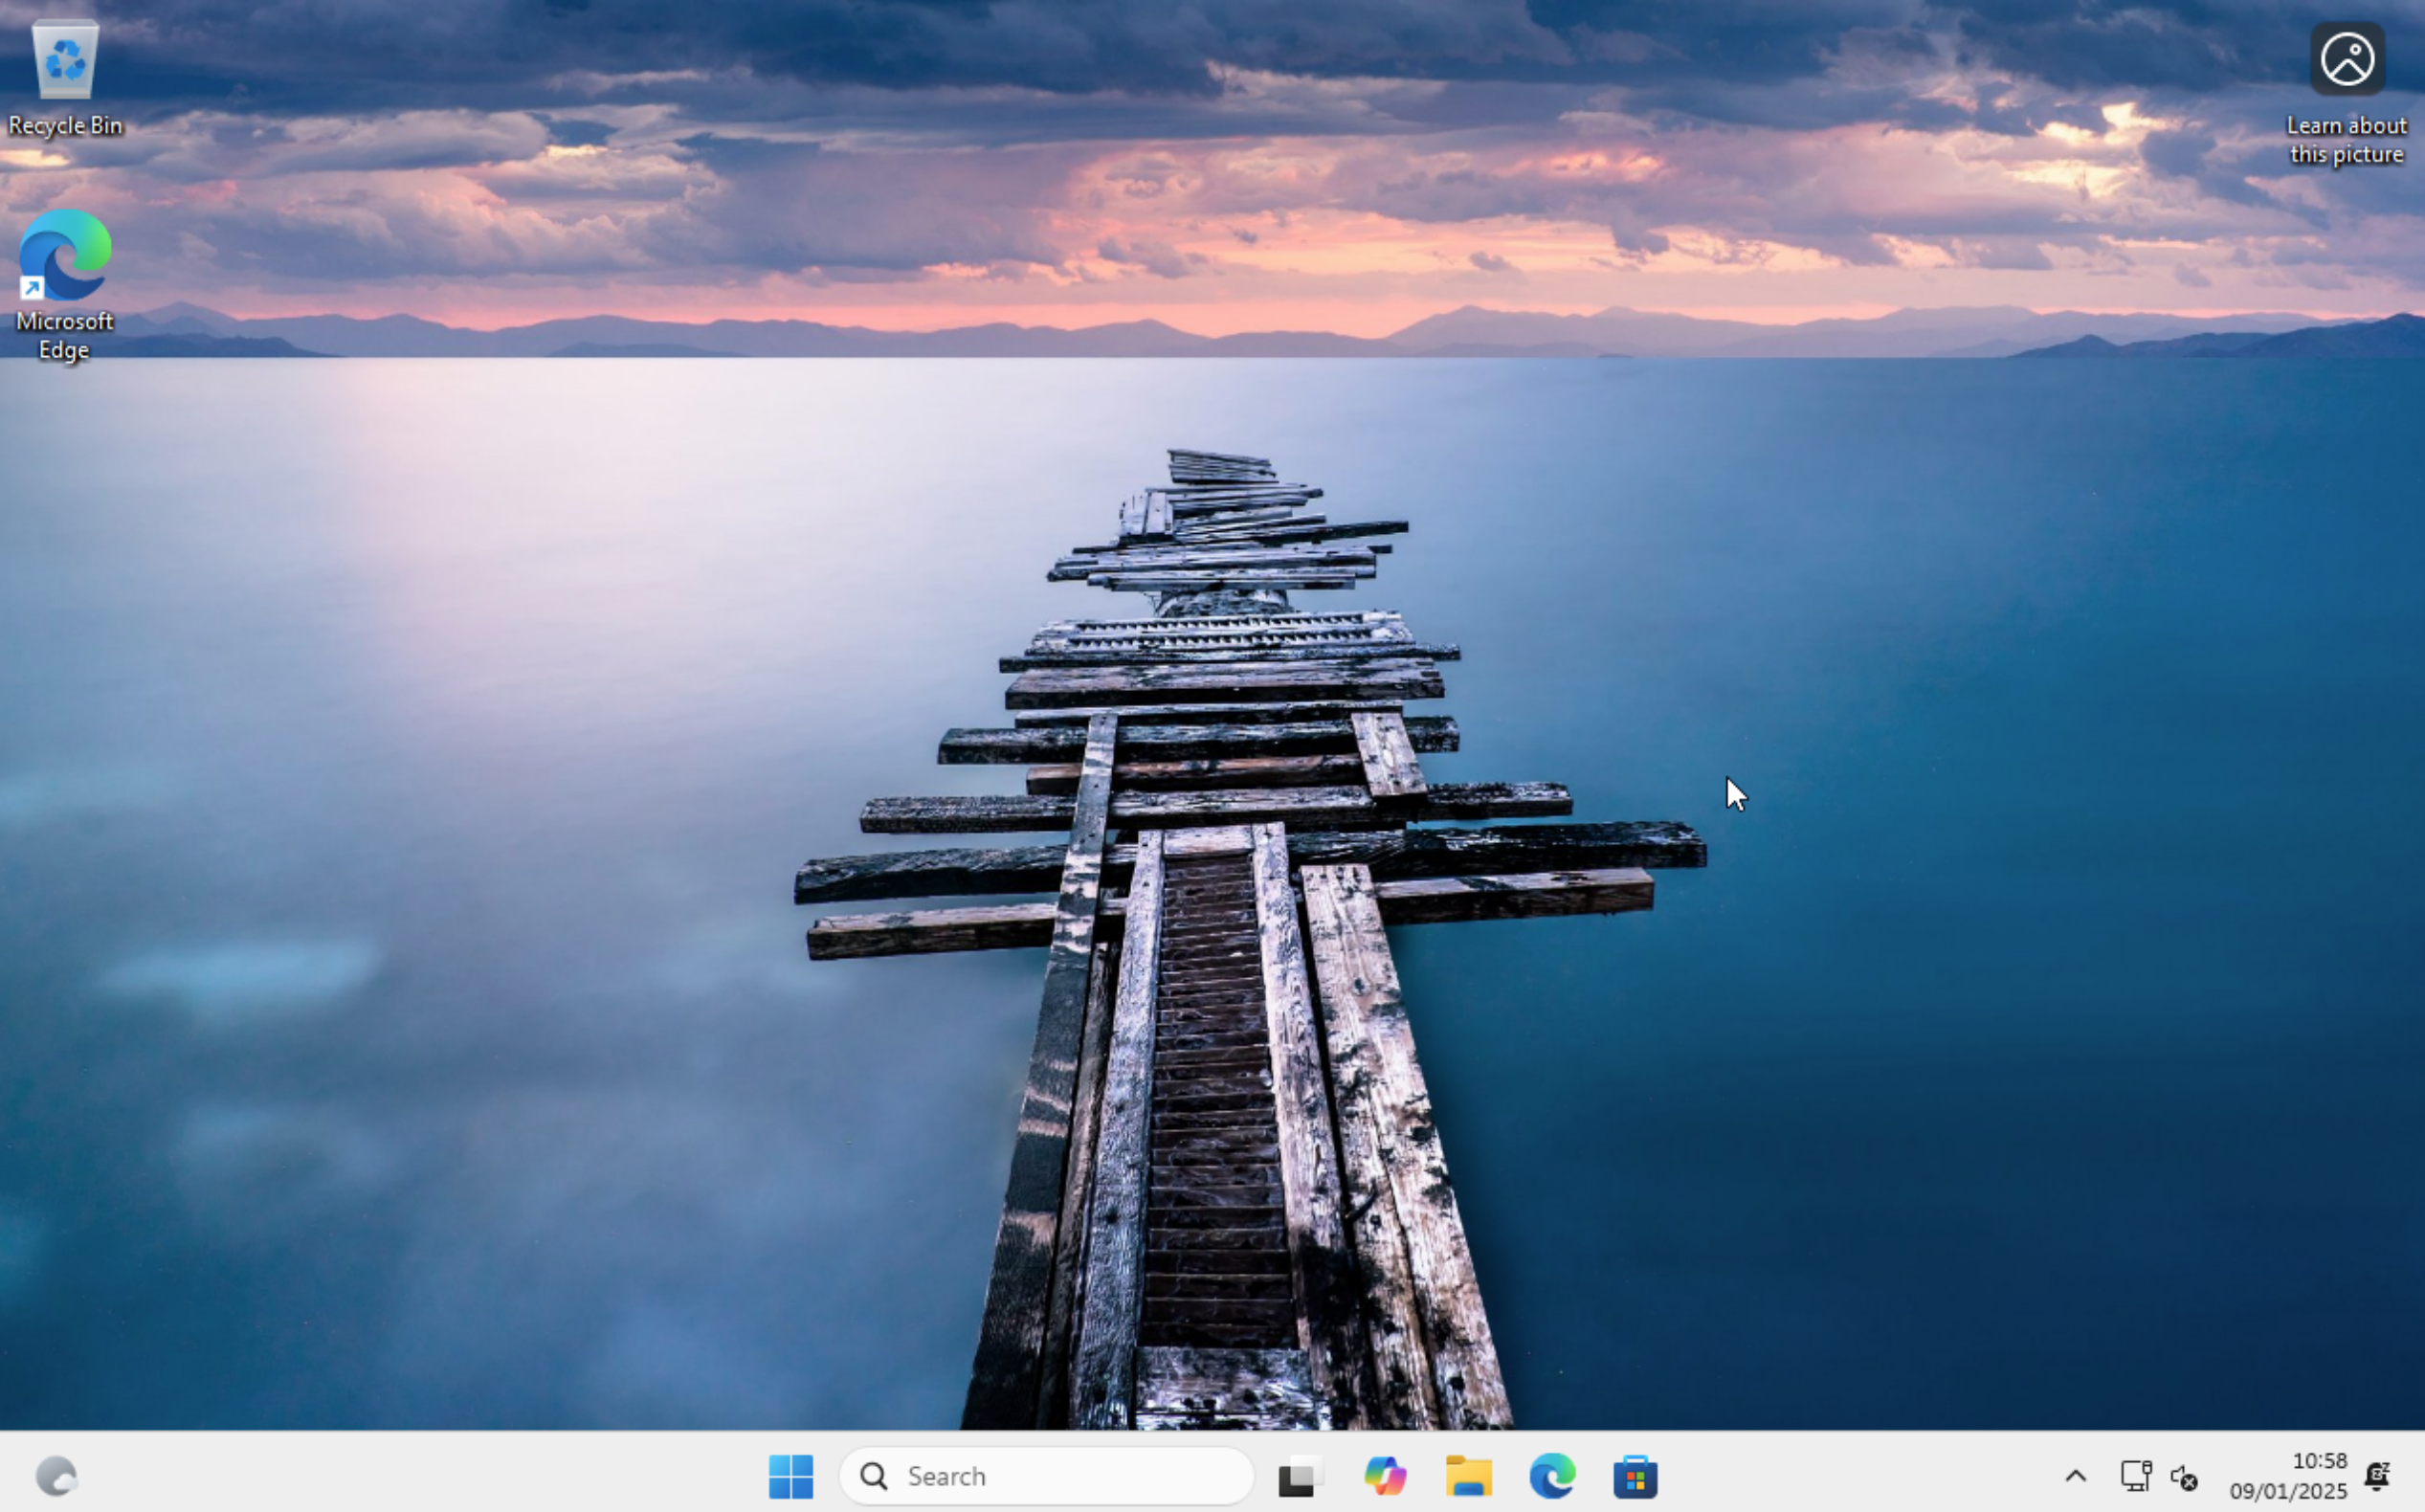2425x1512 pixels.
Task: Select the 'Microsoft Edge' label on the desktop
Action: 65,336
